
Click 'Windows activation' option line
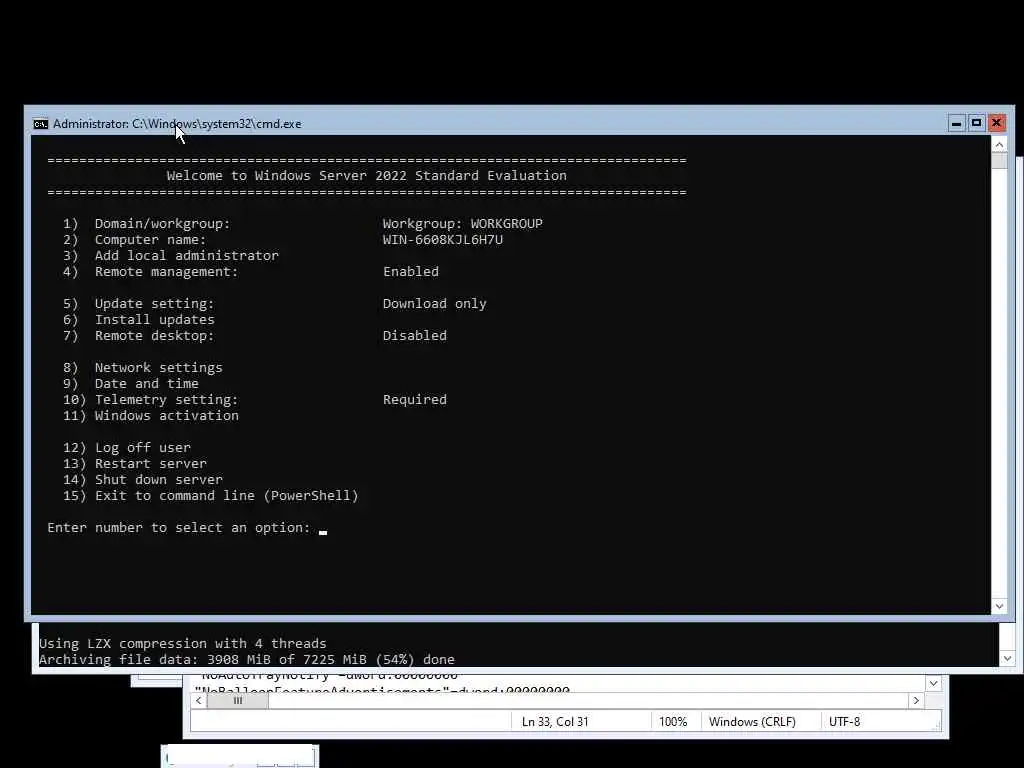[x=151, y=416]
